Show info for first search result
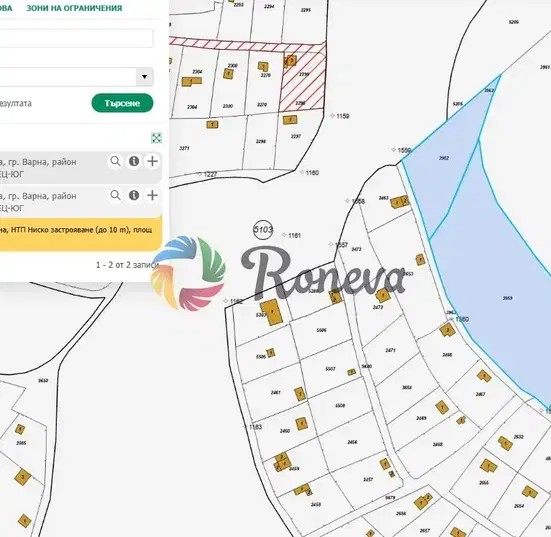The image size is (551, 537). (x=134, y=161)
